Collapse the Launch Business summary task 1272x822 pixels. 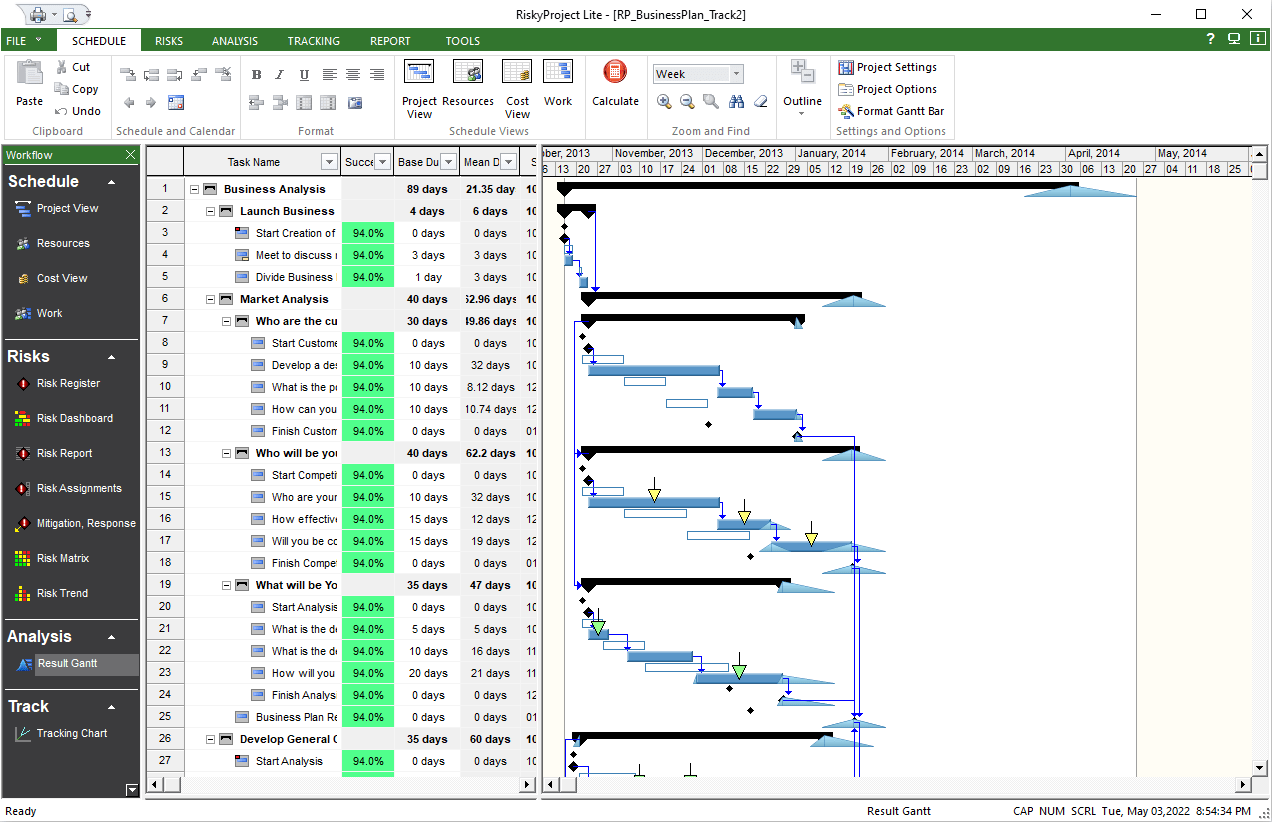[x=210, y=211]
